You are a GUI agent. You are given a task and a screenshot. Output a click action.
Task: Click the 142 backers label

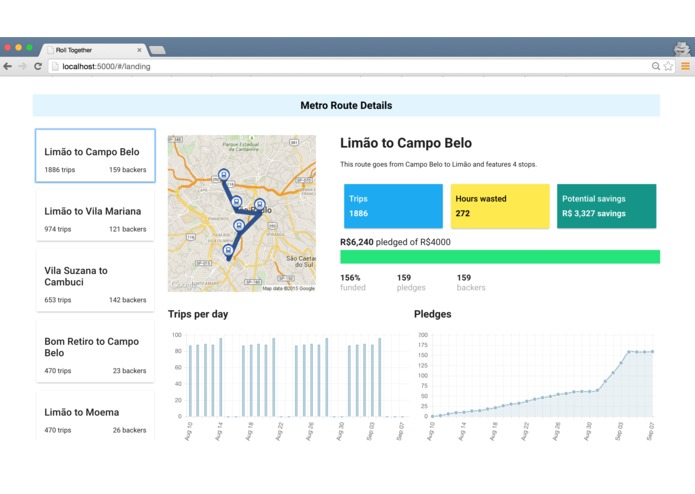(x=128, y=300)
